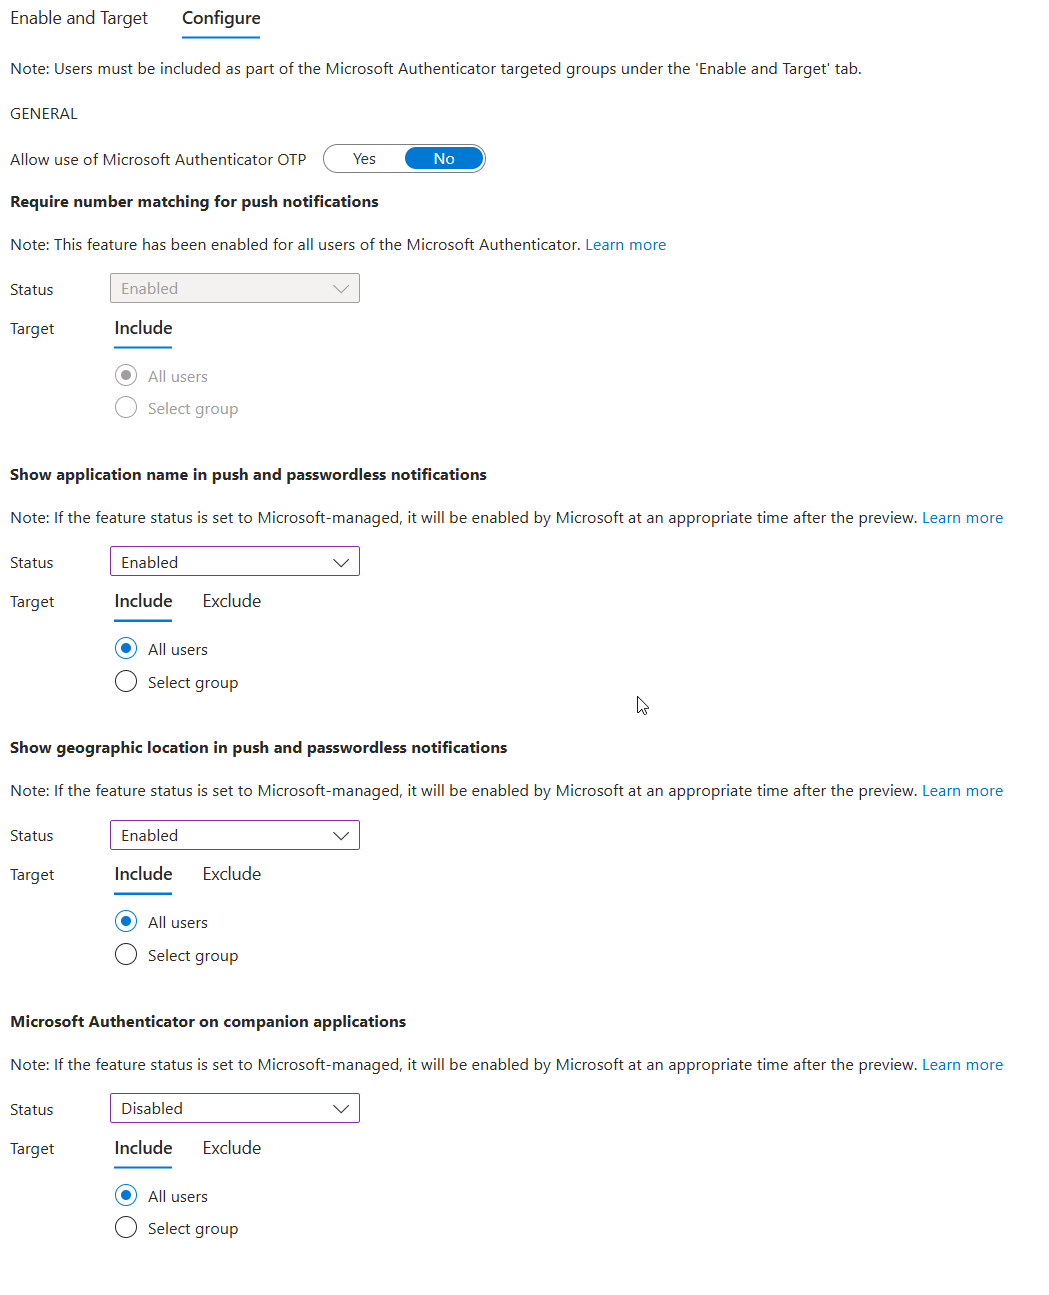
Task: Select the 'Configure' tab
Action: [220, 18]
